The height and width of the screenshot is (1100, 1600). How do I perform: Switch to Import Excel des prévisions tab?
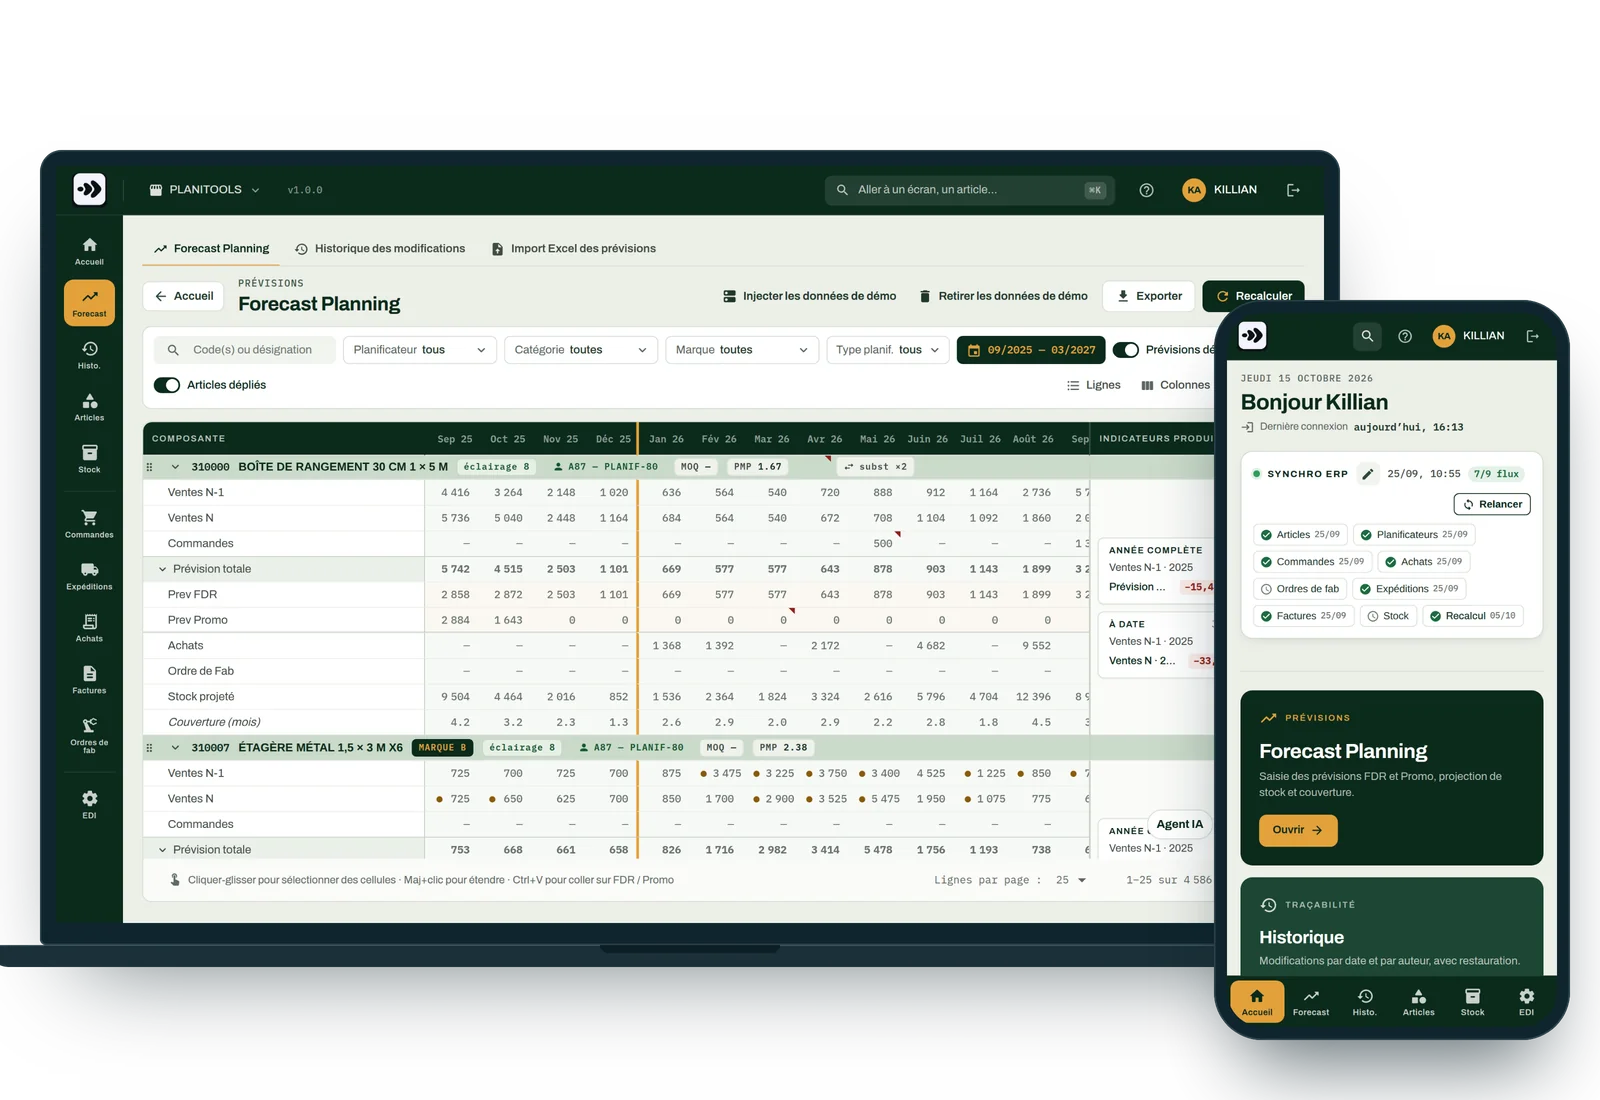574,249
